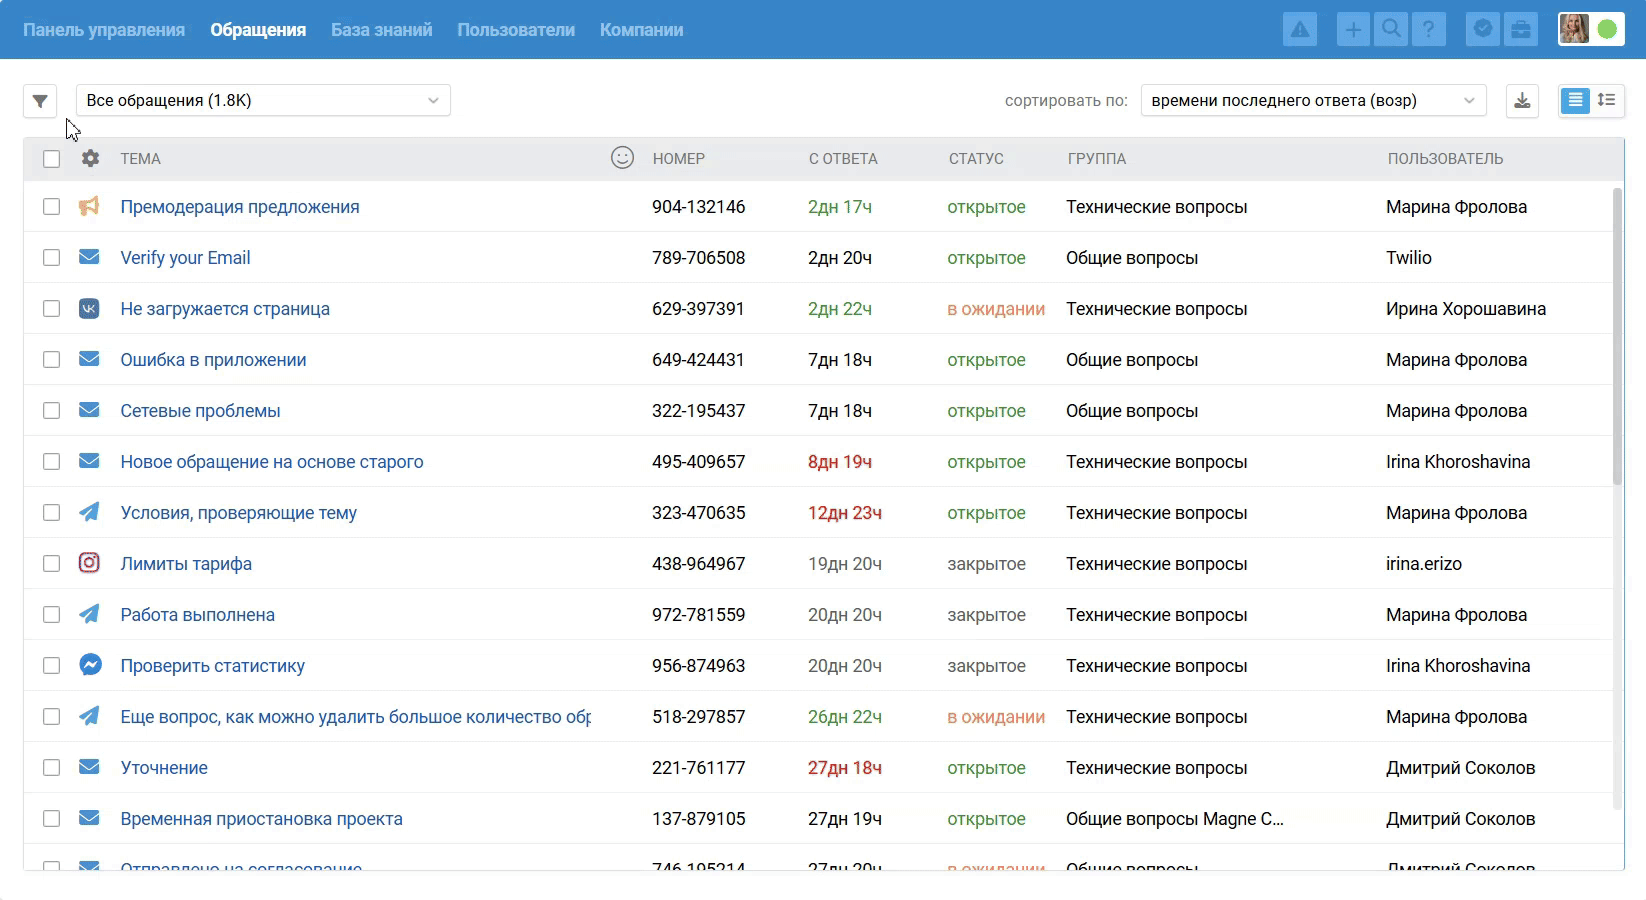The width and height of the screenshot is (1646, 900).
Task: Open the user avatar status menu
Action: [1590, 30]
